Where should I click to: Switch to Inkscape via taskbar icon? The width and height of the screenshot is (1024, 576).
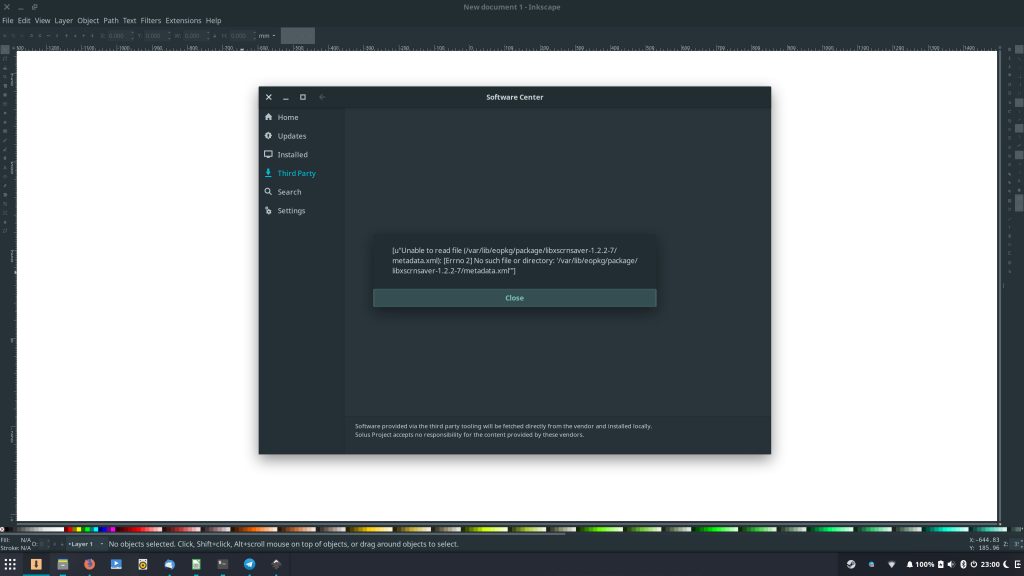pos(276,564)
